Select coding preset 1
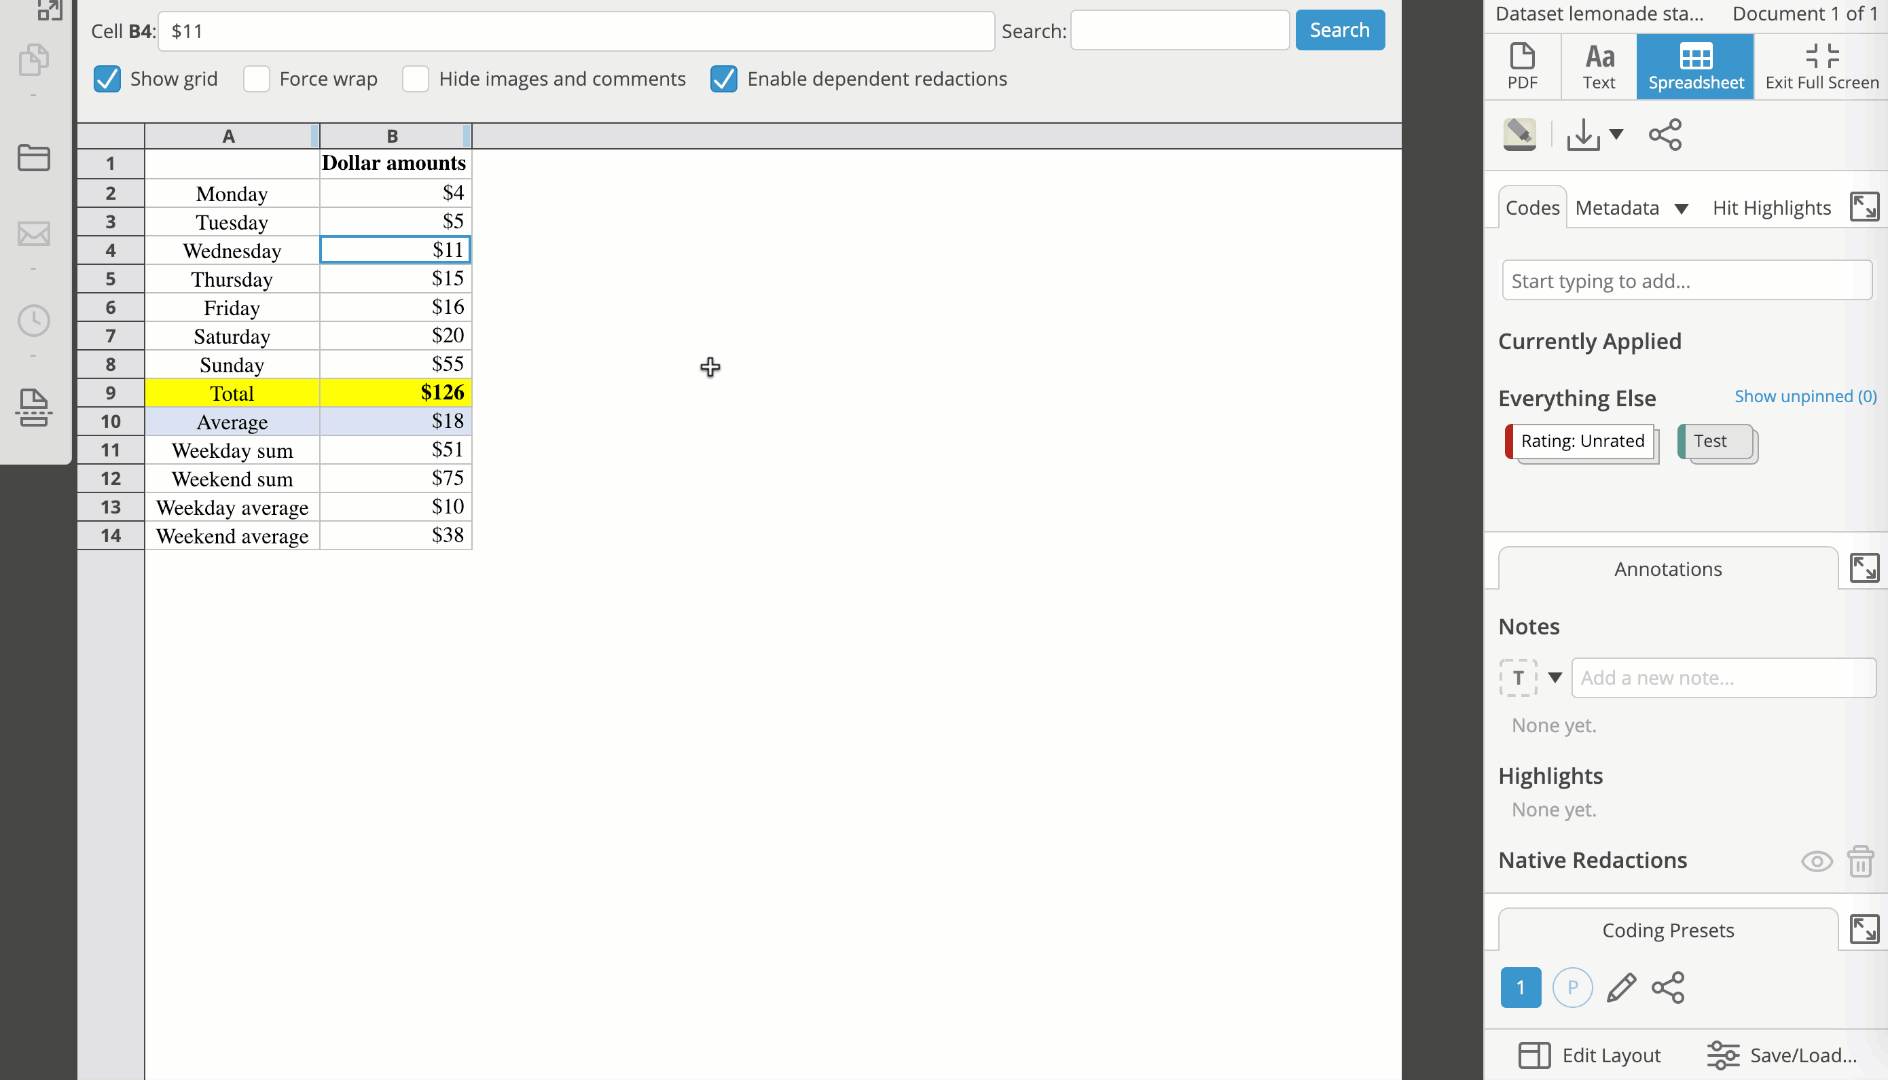The height and width of the screenshot is (1080, 1888). point(1520,987)
